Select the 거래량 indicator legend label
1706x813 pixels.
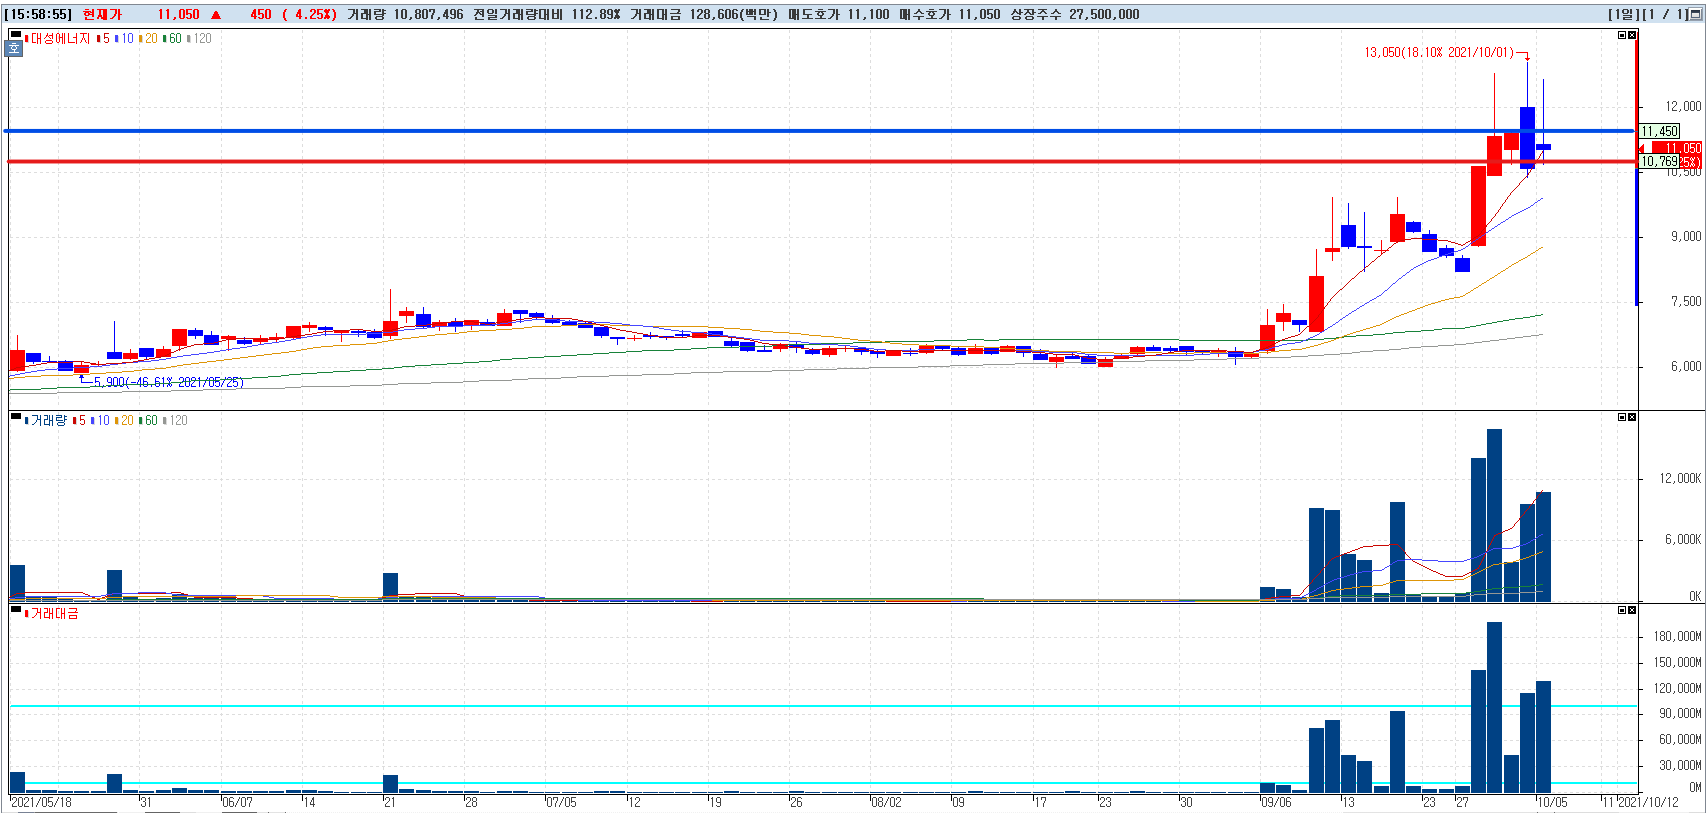(48, 421)
